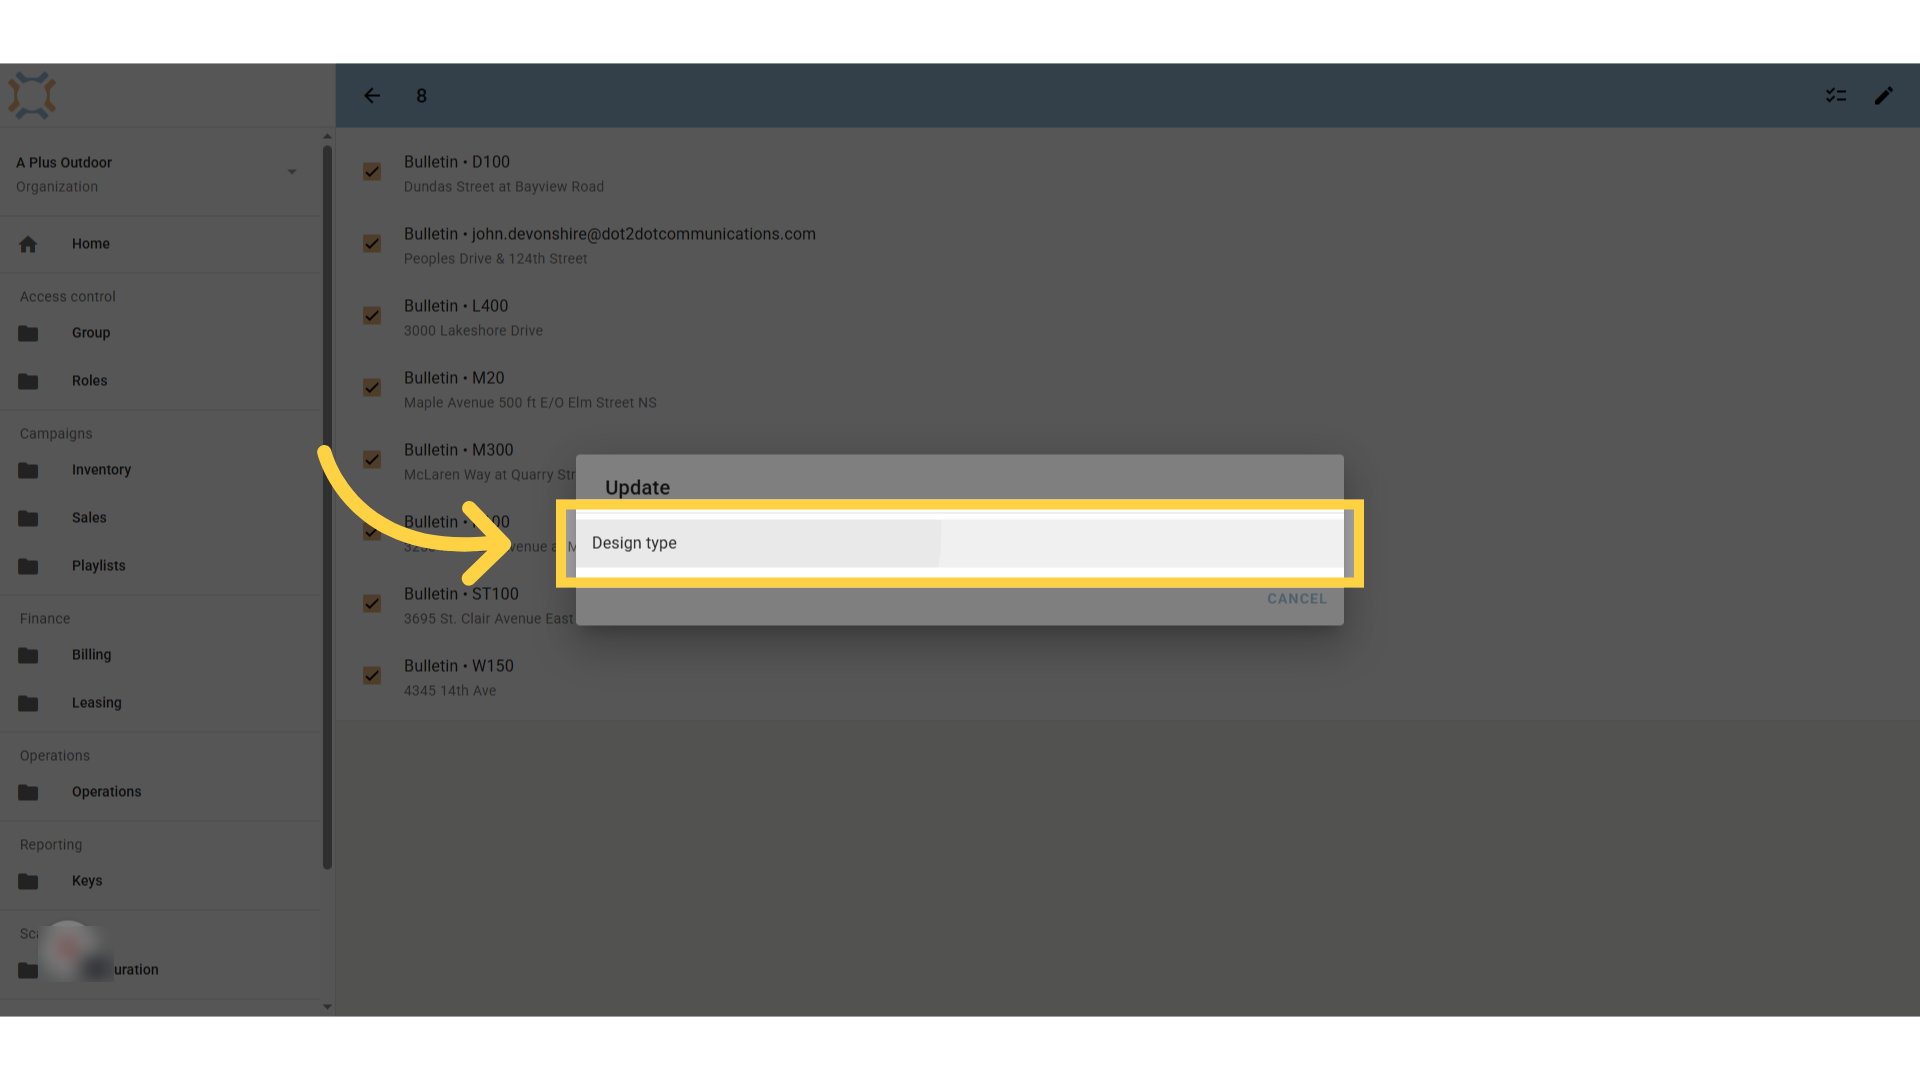
Task: Click the Inventory folder icon
Action: tap(28, 470)
